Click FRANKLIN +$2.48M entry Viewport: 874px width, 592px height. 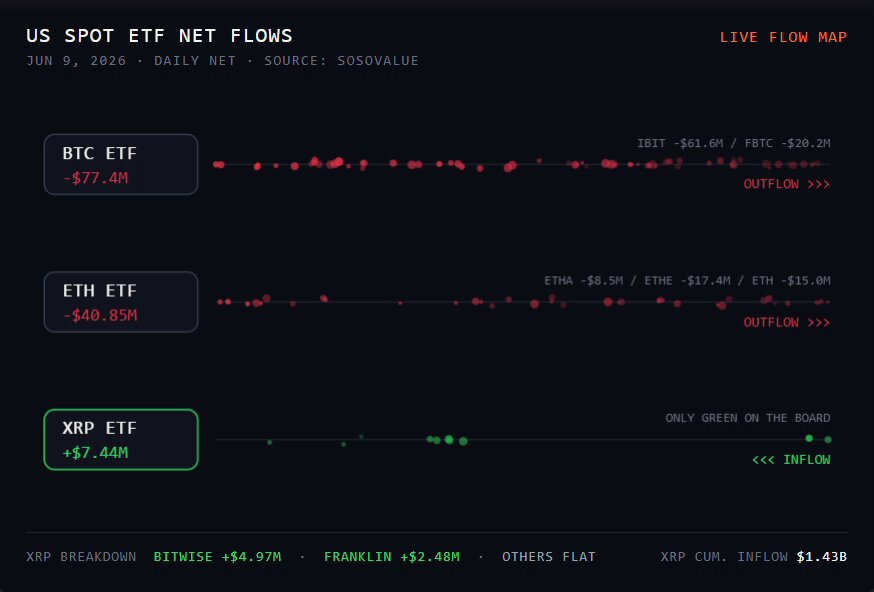pos(392,557)
